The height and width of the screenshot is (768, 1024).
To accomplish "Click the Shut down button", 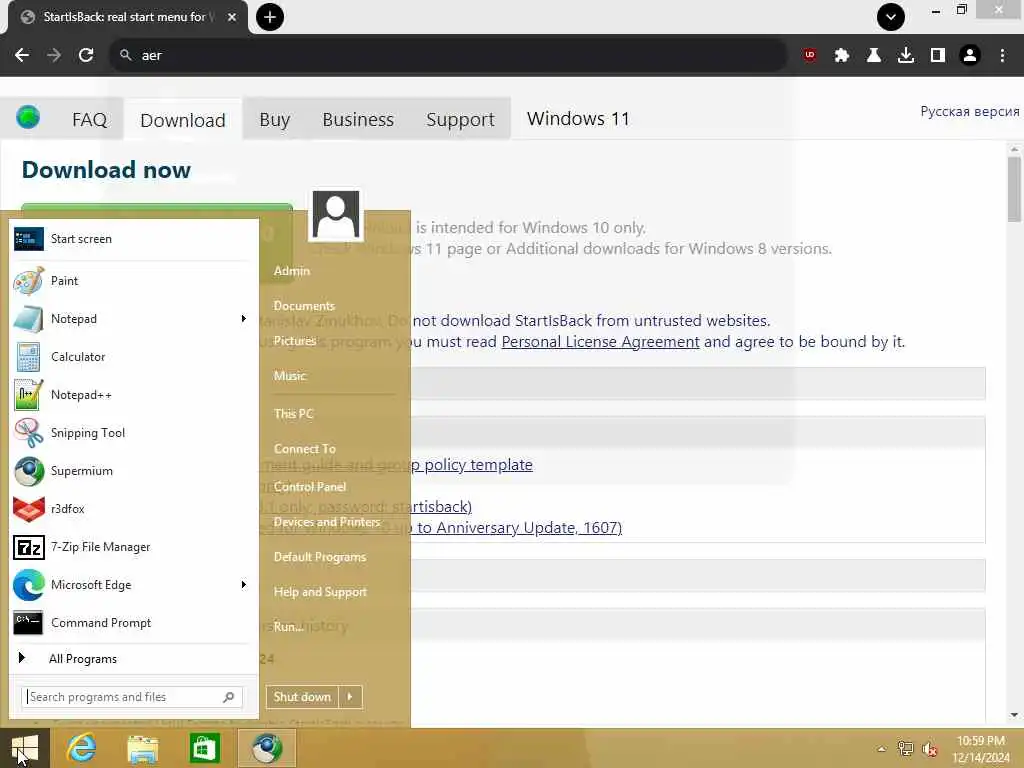I will [302, 697].
